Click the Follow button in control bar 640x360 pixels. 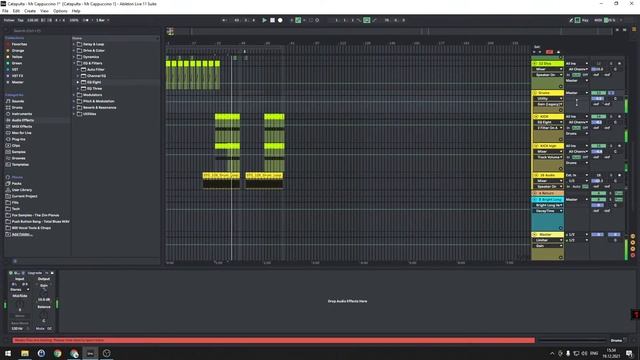(9, 20)
